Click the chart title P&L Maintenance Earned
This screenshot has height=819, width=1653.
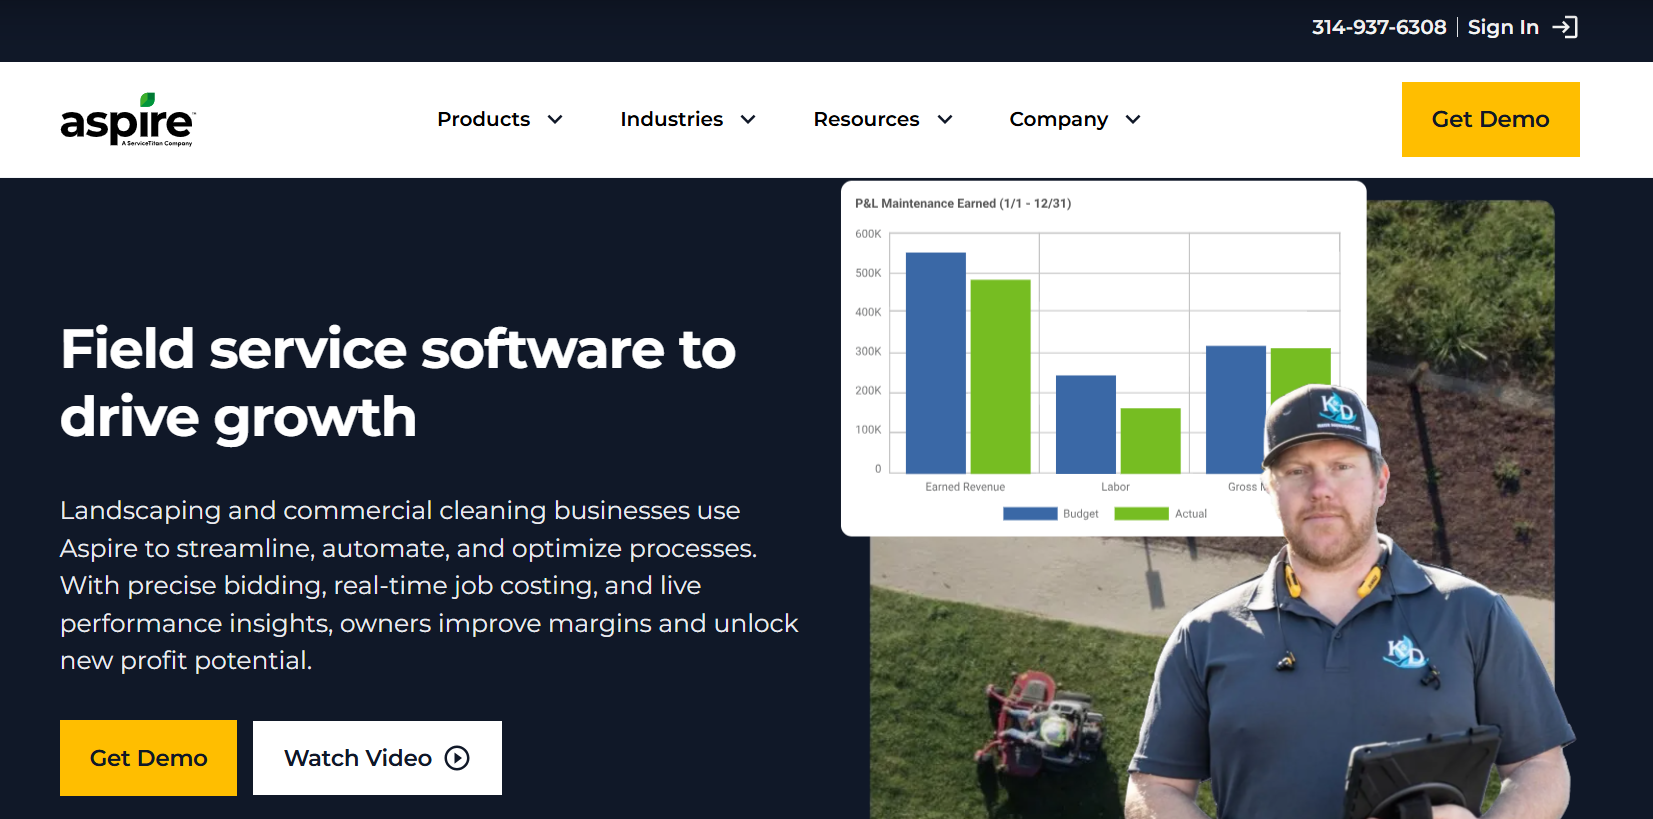[962, 203]
